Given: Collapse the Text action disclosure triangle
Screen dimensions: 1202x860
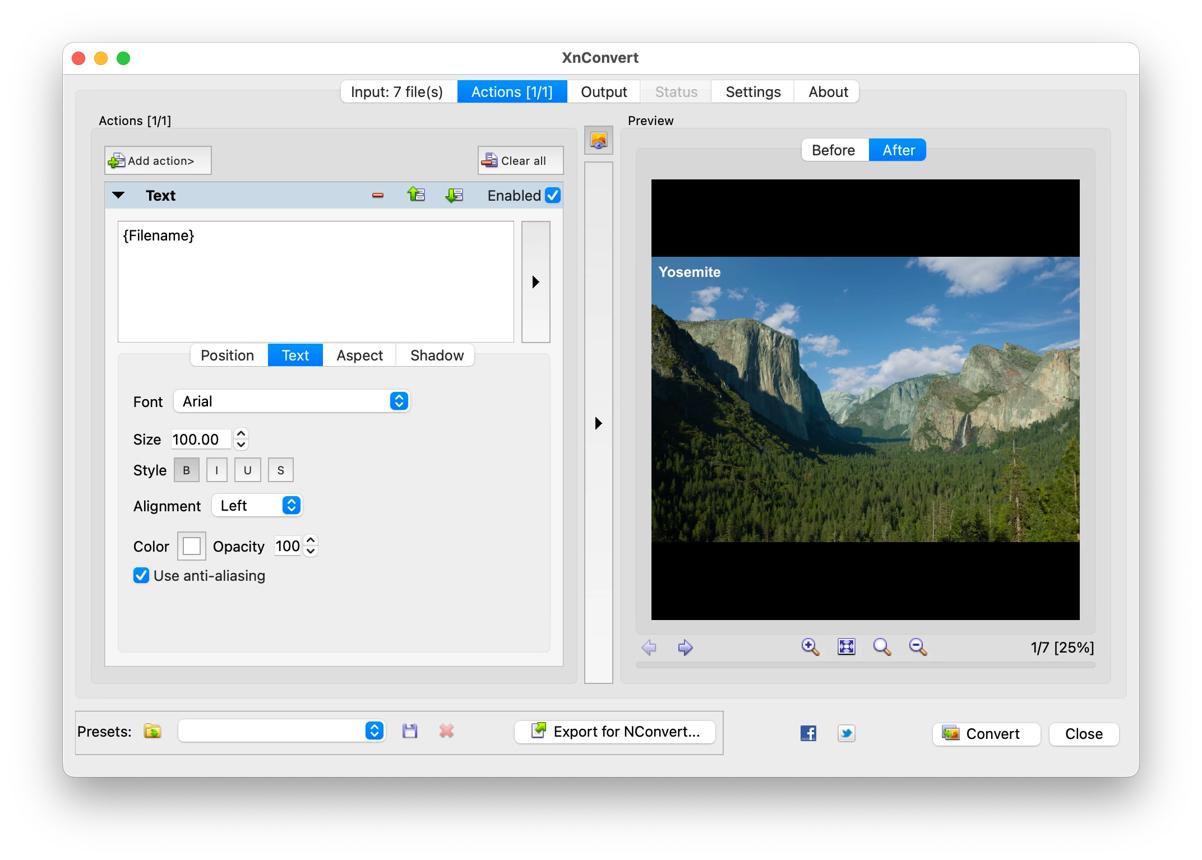Looking at the screenshot, I should click(118, 196).
